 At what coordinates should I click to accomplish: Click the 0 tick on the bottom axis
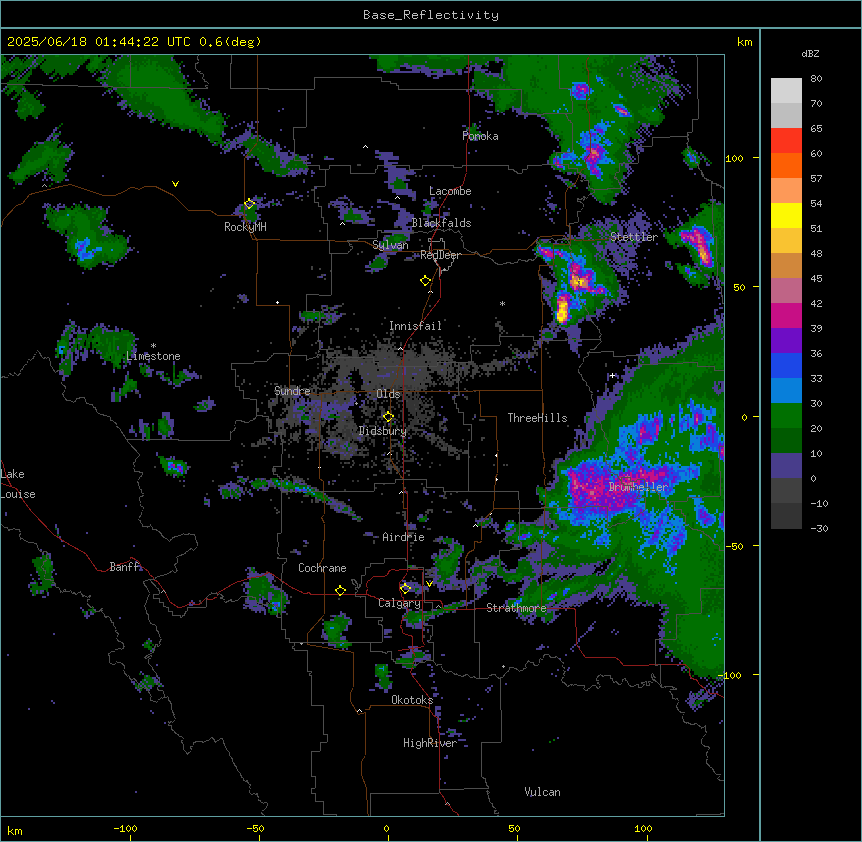(386, 828)
